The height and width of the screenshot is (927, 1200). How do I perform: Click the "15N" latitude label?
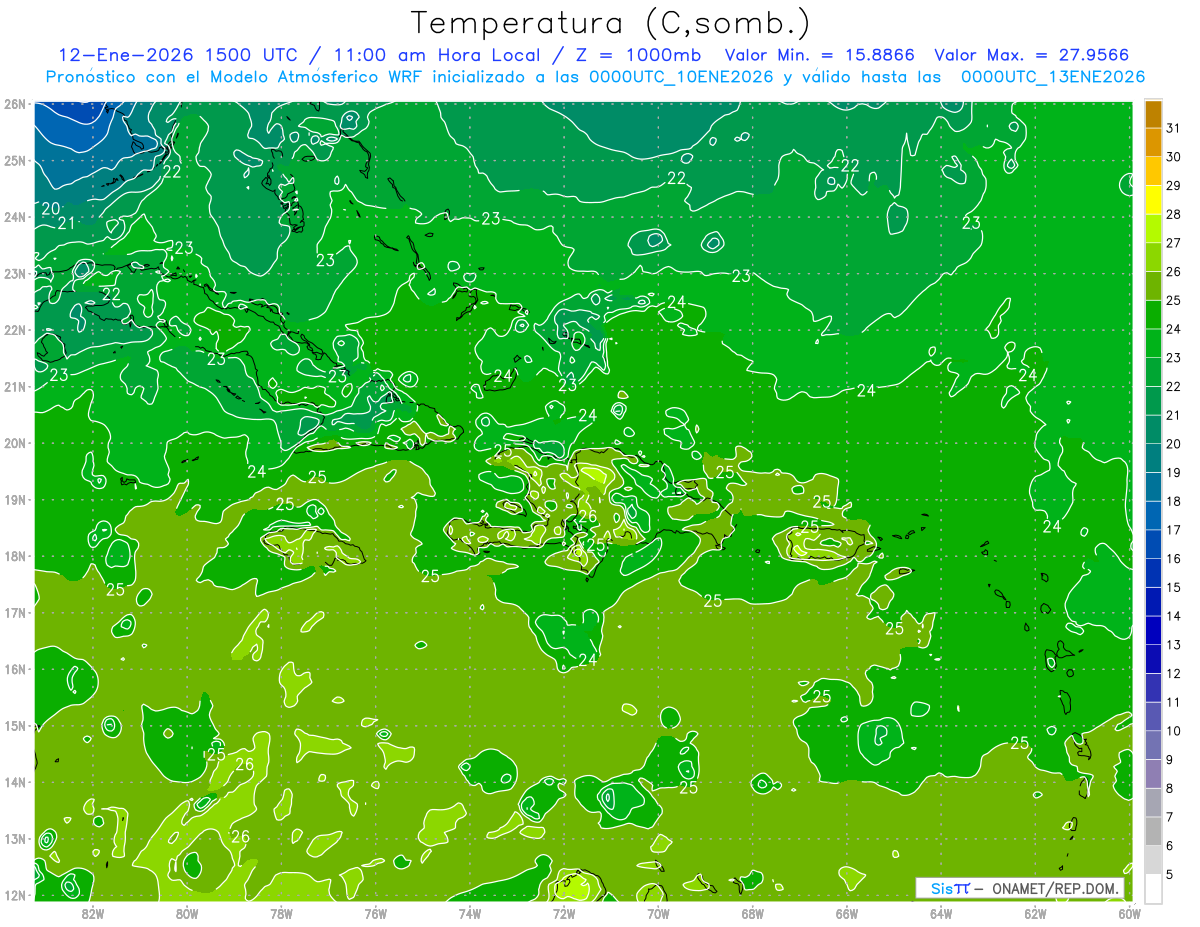pos(14,726)
